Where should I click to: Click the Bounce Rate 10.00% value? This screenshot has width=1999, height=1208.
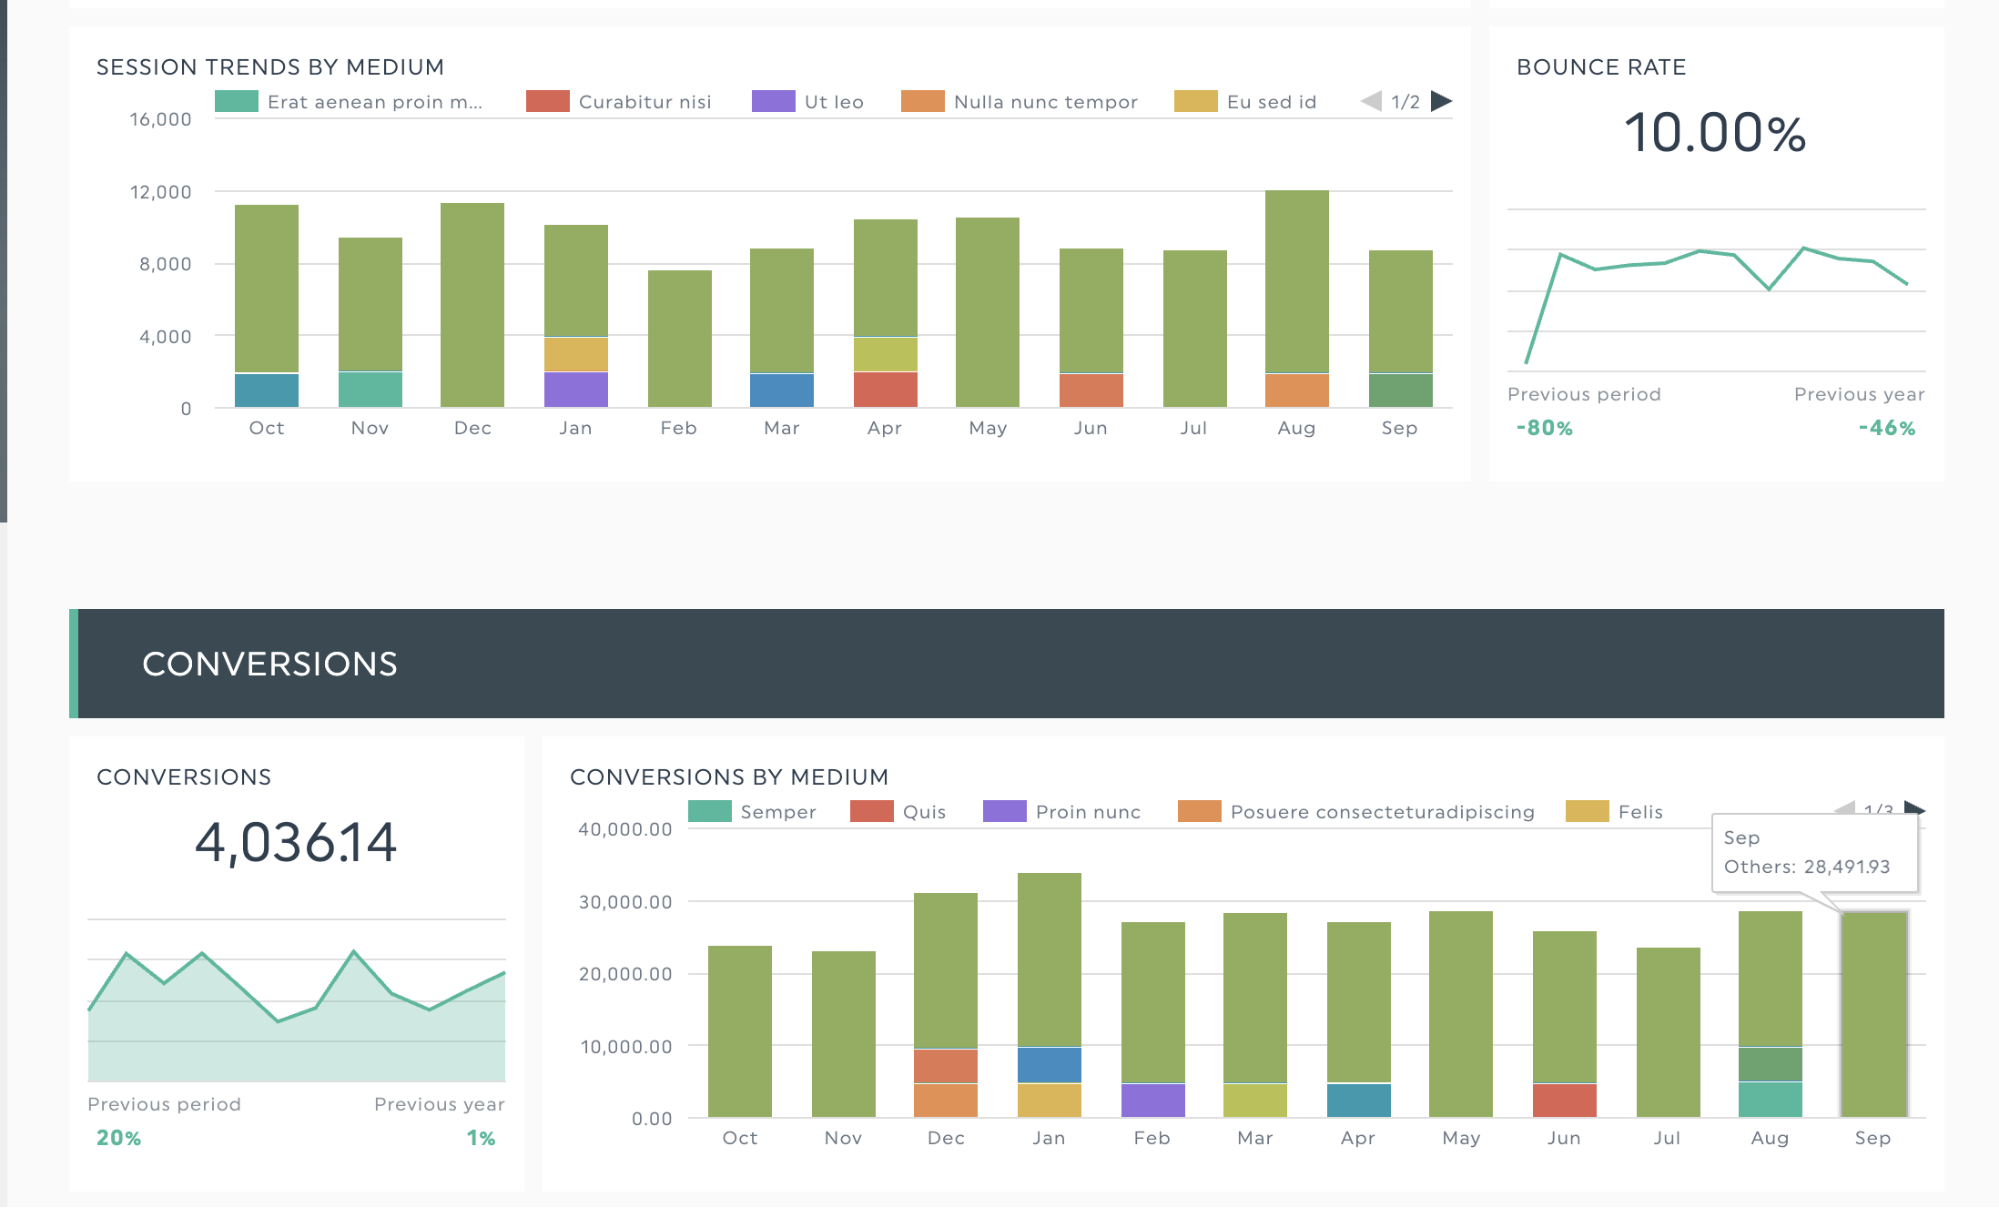pyautogui.click(x=1715, y=133)
